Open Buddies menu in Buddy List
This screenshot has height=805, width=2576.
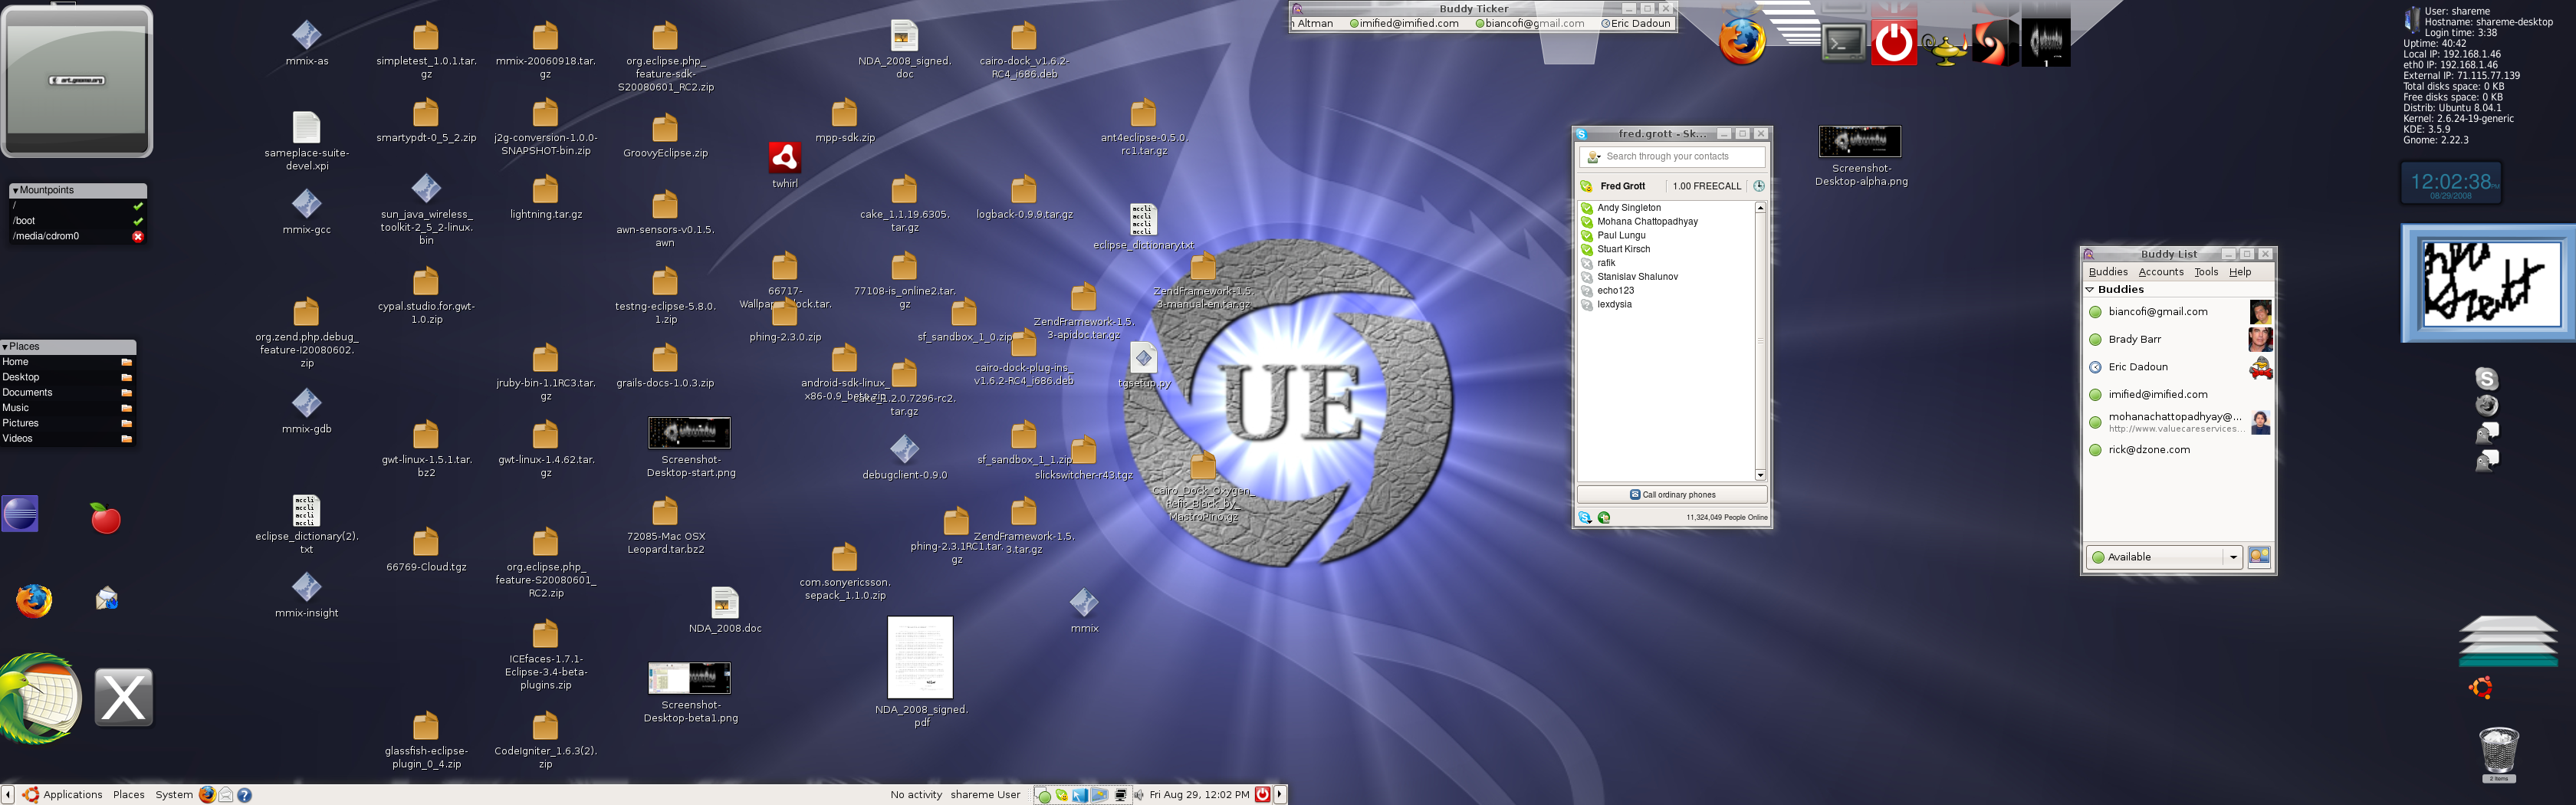point(2108,272)
